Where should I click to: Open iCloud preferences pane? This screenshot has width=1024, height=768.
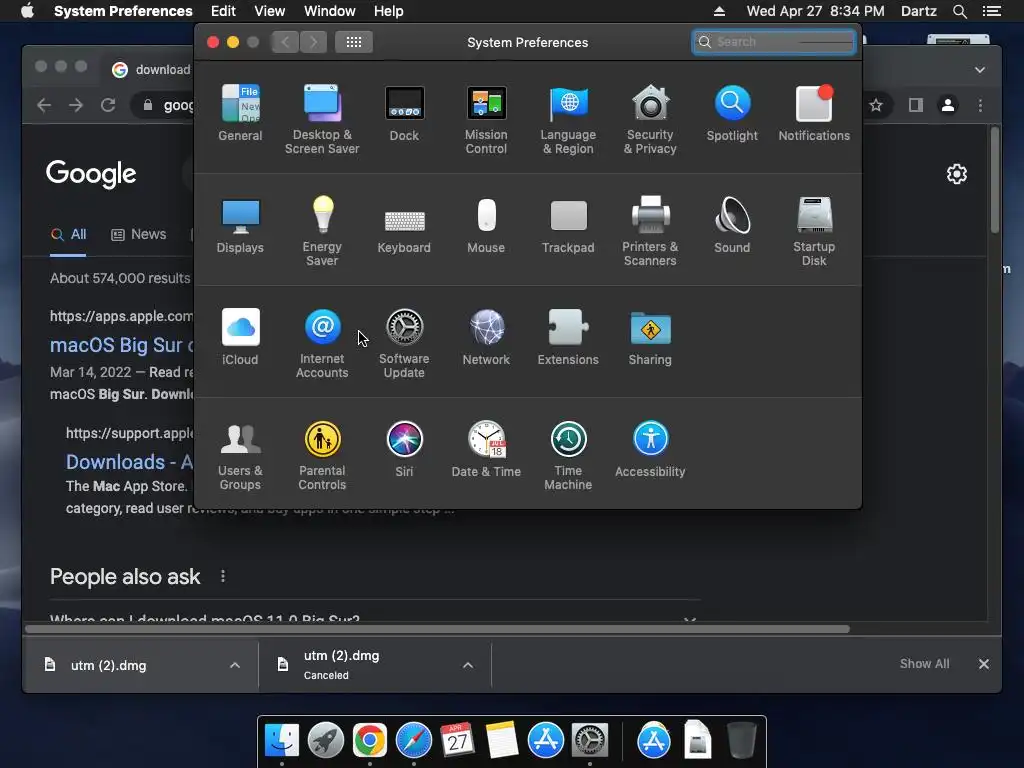[x=240, y=337]
